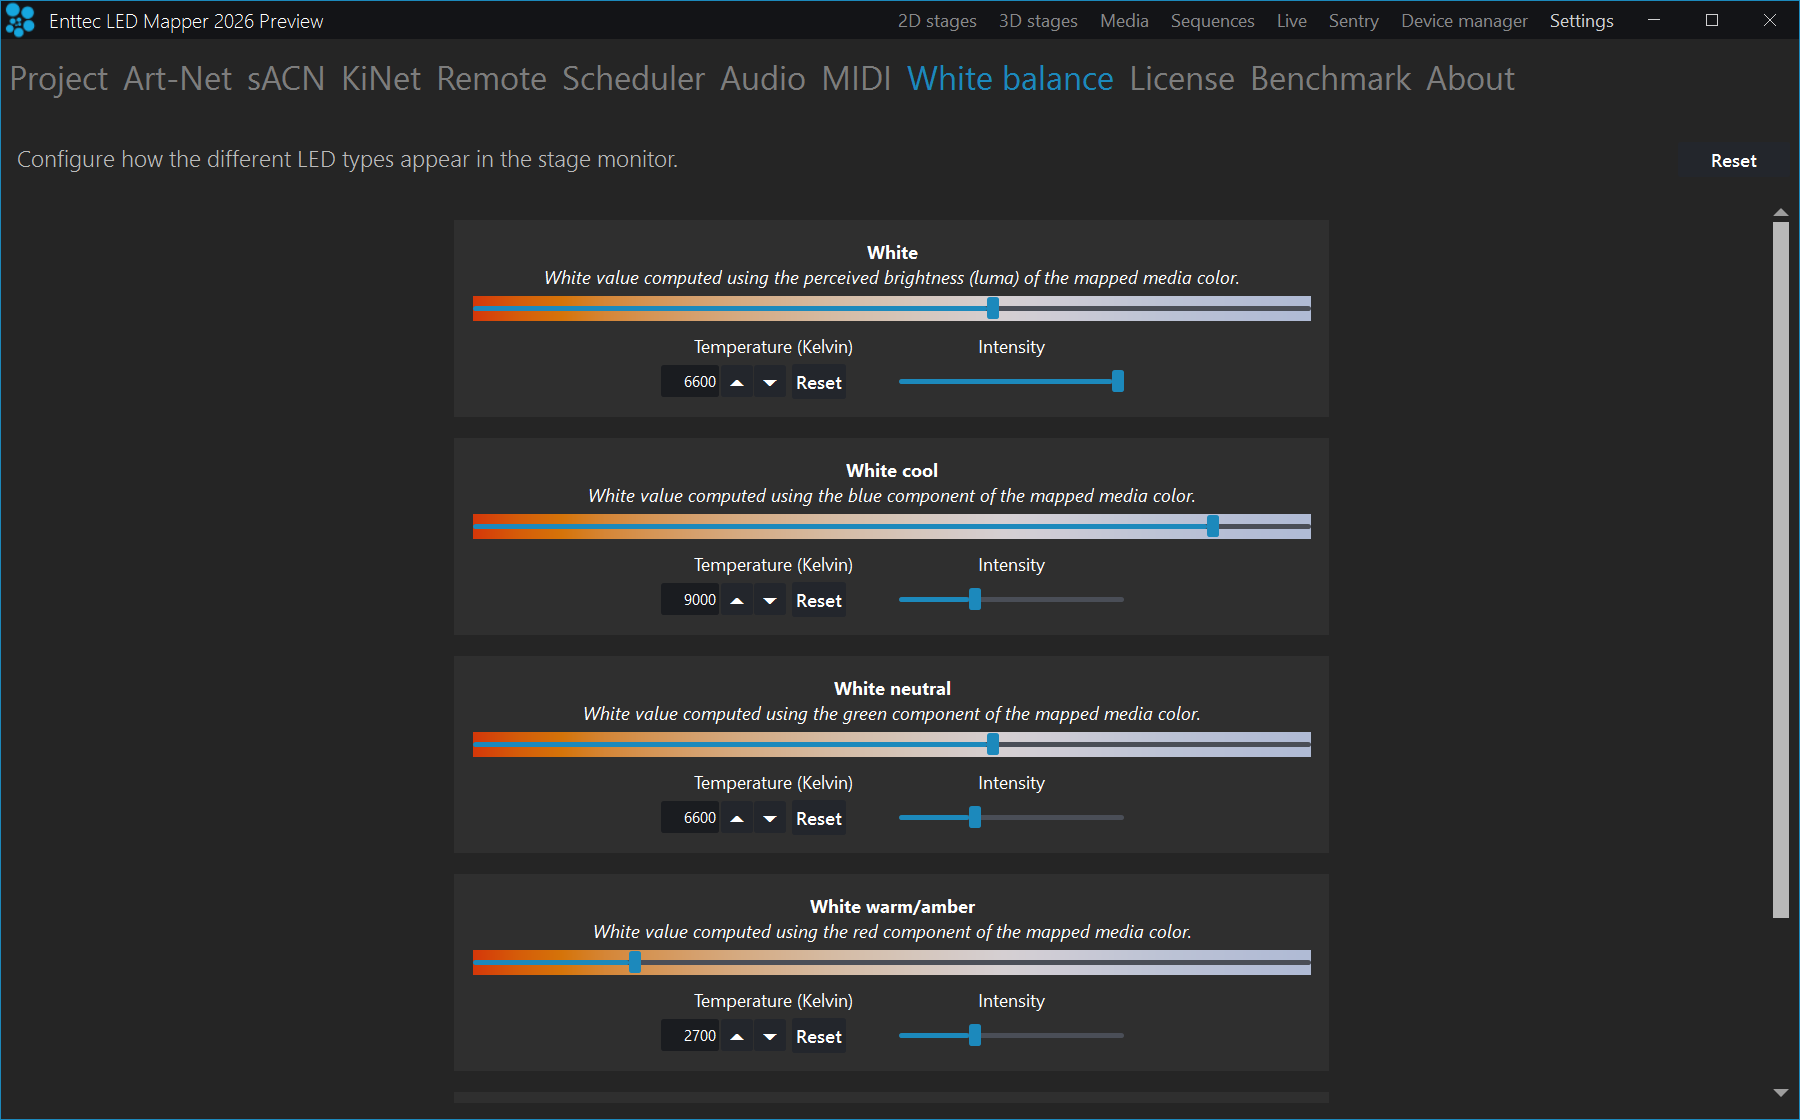Open the Sequences section
This screenshot has height=1120, width=1800.
tap(1212, 21)
